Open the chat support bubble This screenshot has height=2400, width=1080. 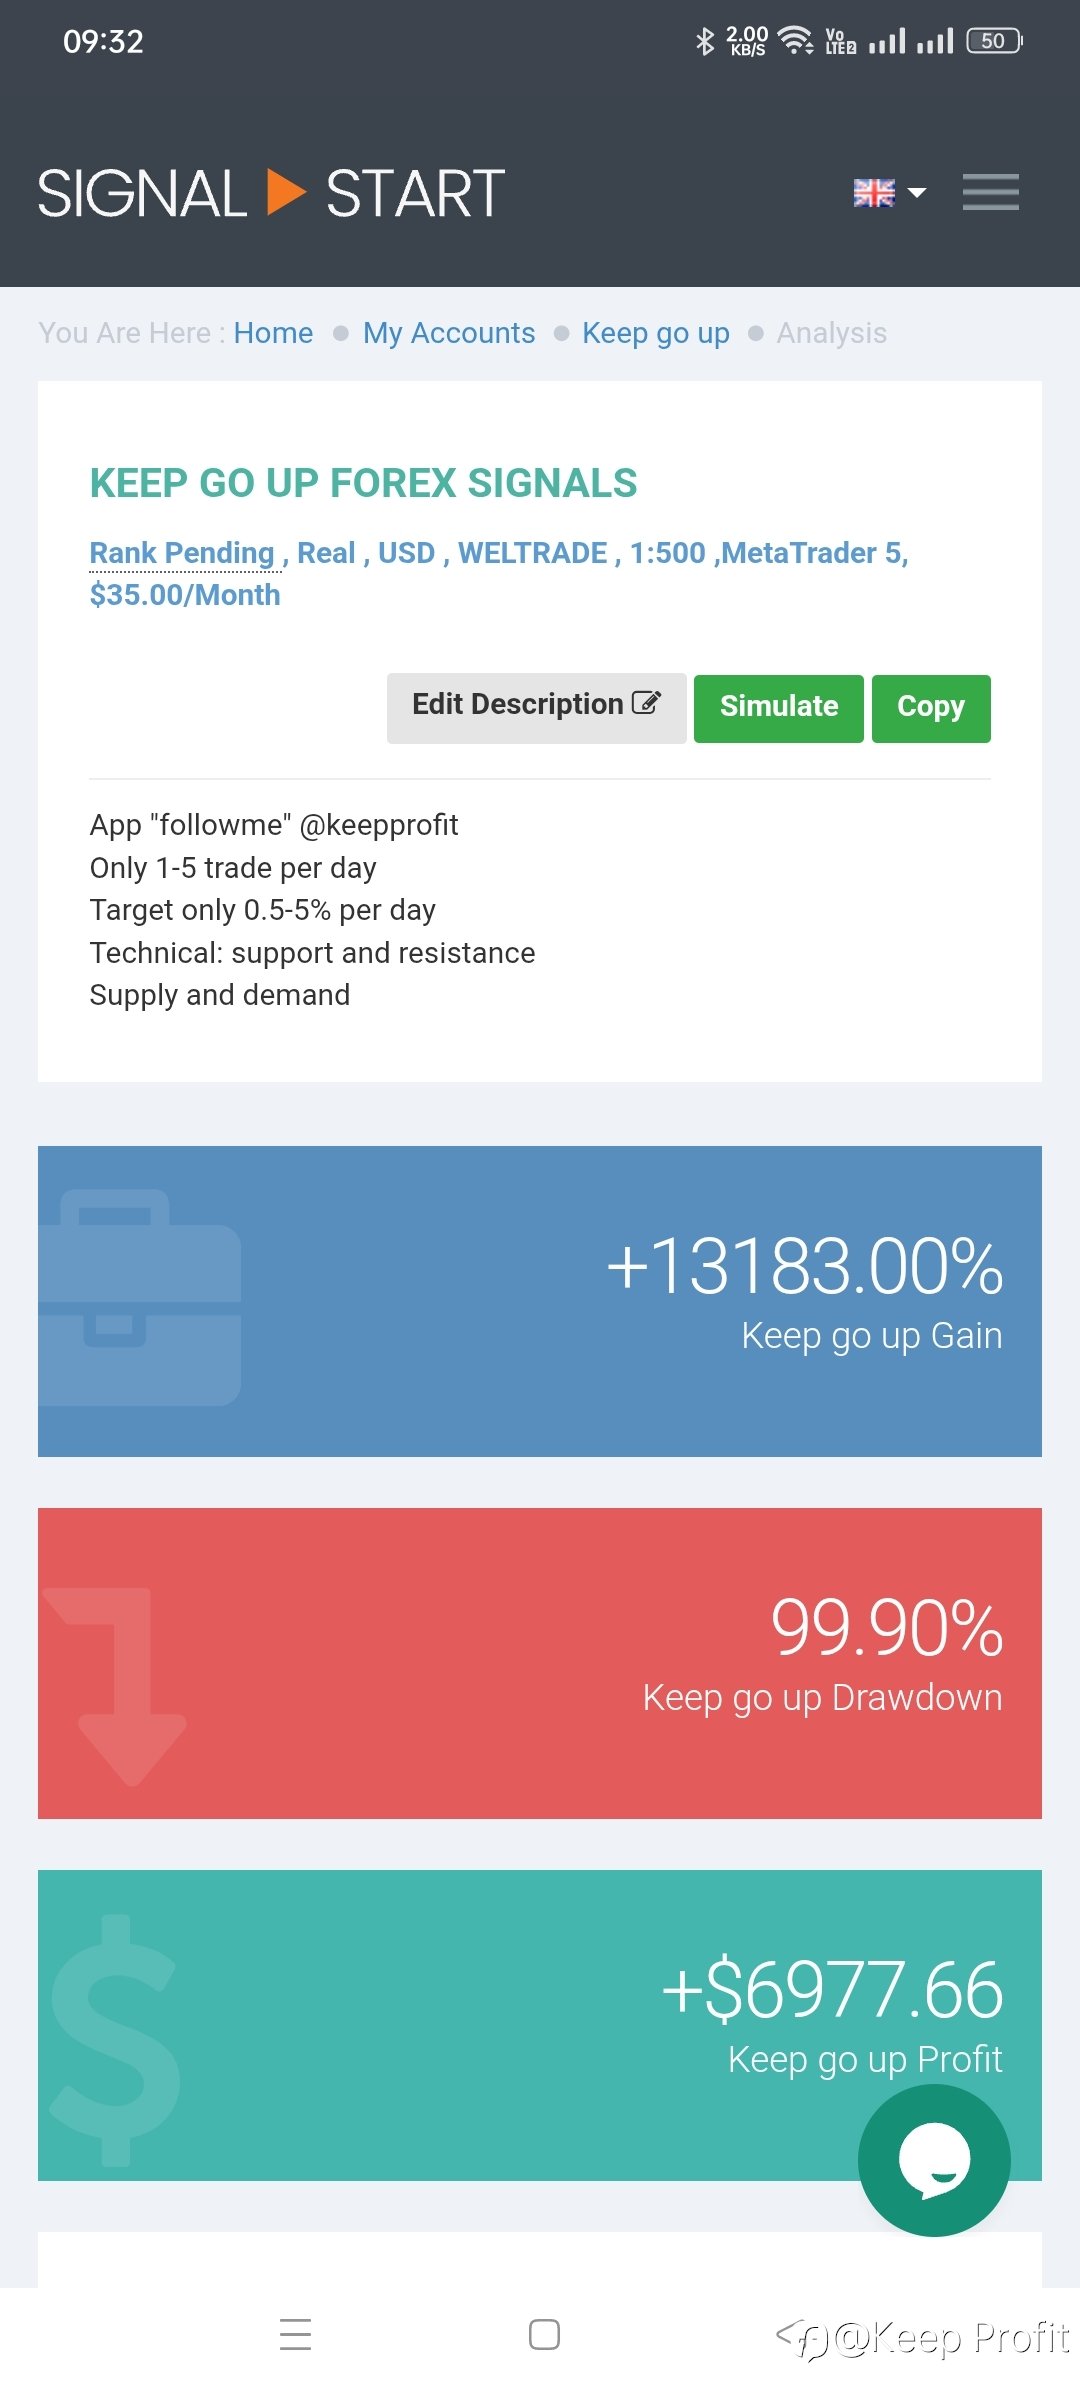click(934, 2160)
